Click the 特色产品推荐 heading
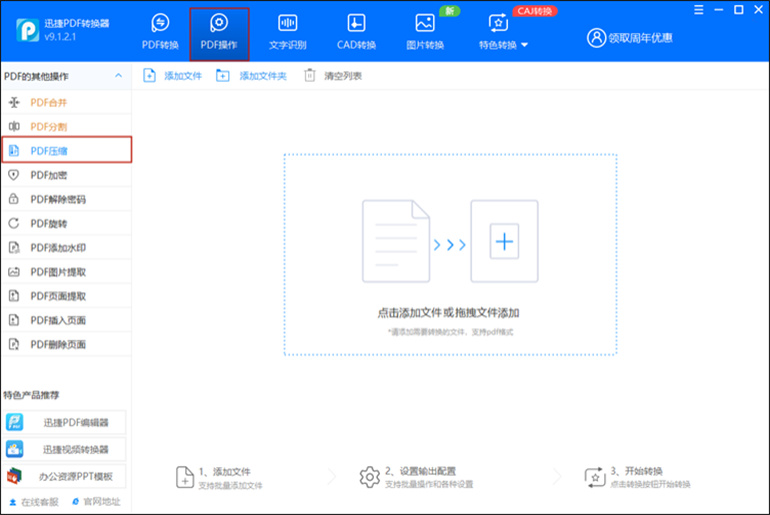The image size is (770, 515). coord(31,395)
